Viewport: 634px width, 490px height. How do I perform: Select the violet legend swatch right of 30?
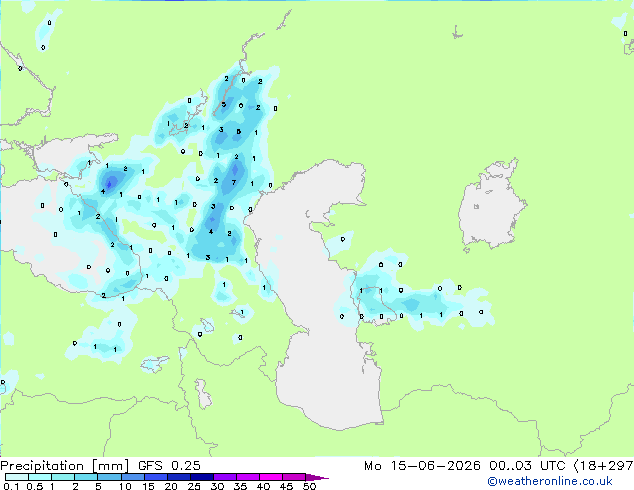225,477
